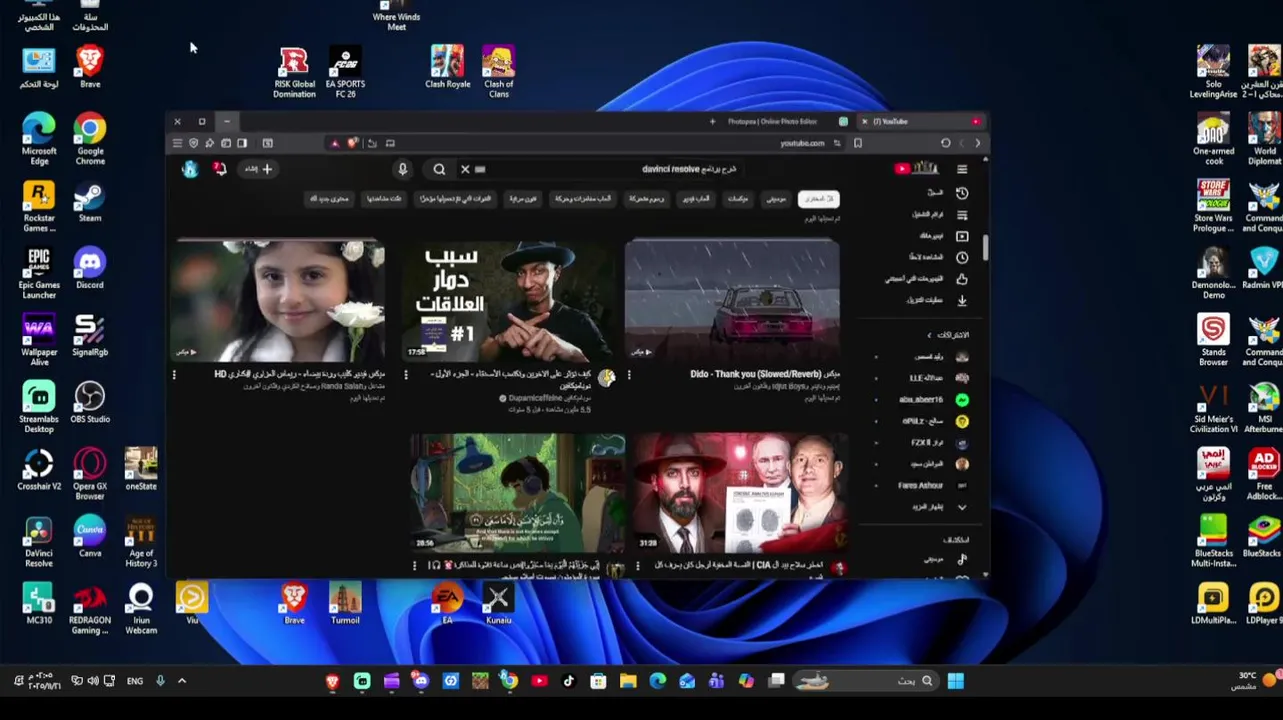Open the YouTube account avatar menu
The image size is (1283, 720).
coord(189,169)
